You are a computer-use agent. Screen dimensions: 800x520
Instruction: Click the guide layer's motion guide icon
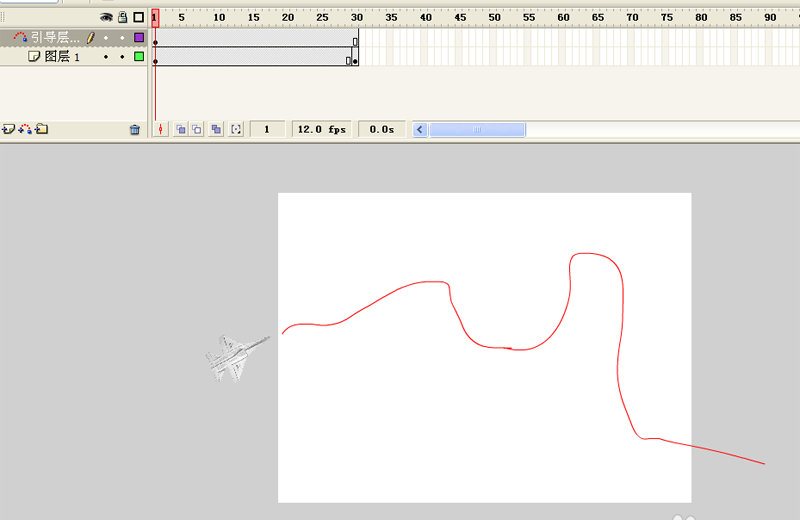tap(20, 37)
